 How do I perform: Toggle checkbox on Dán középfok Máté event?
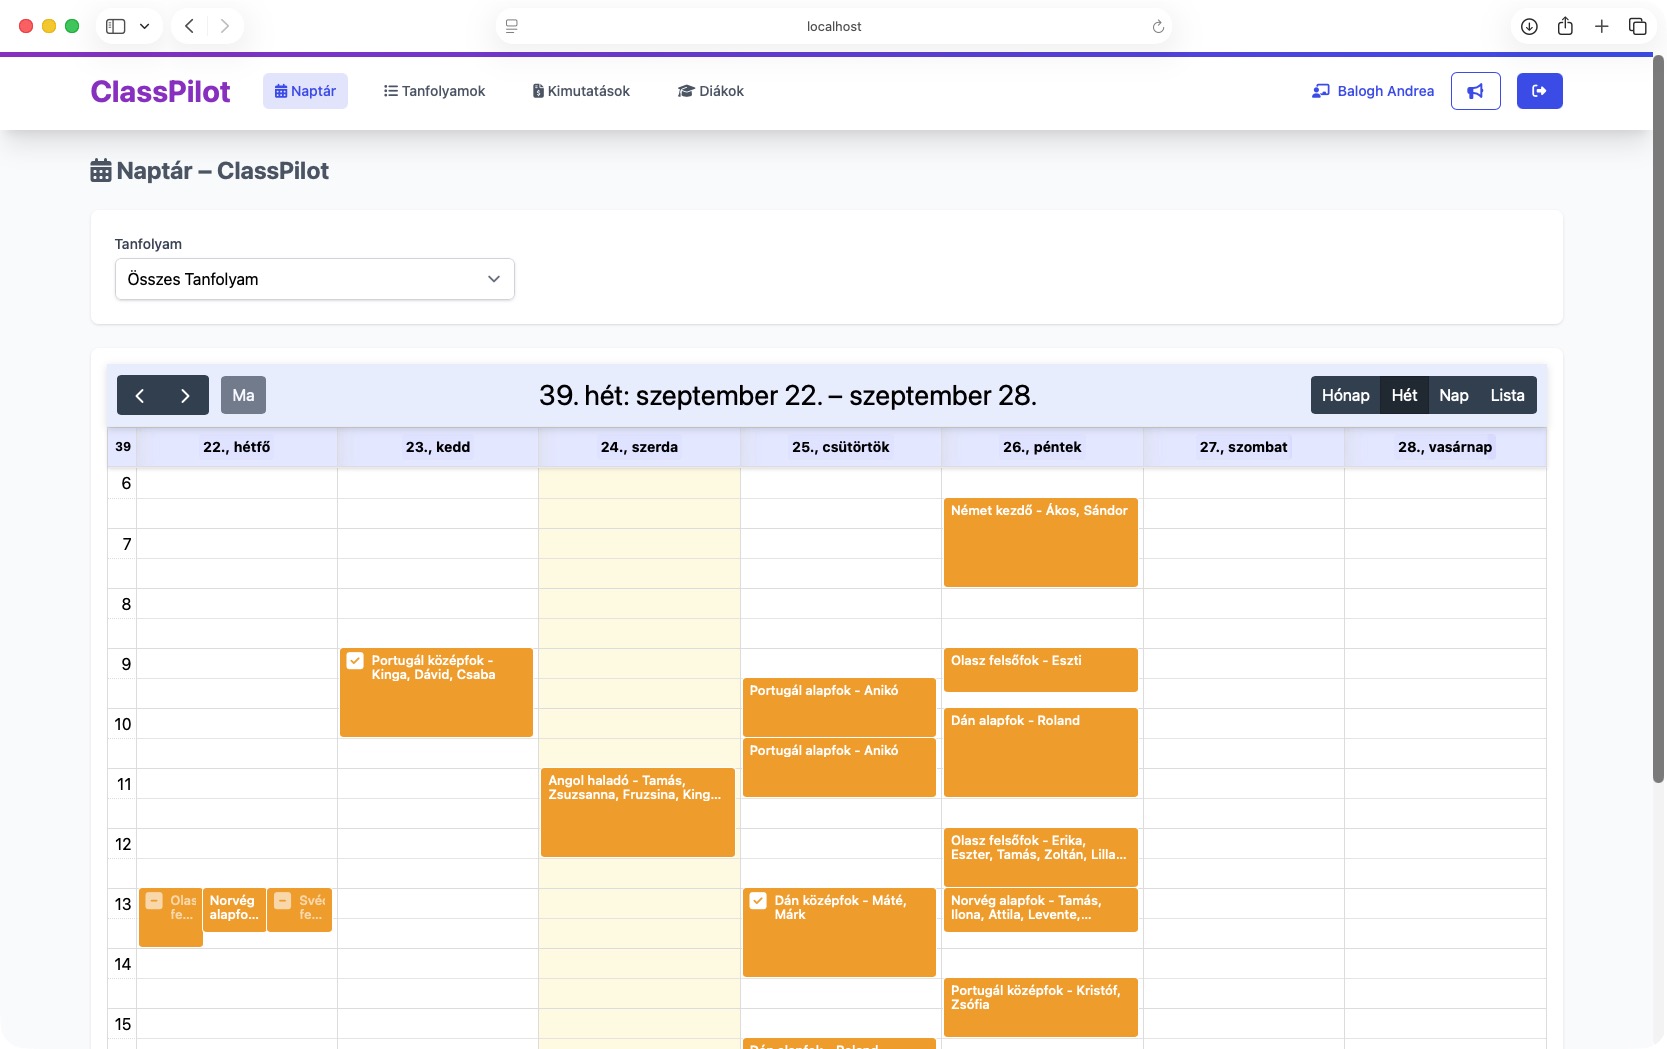tap(758, 901)
